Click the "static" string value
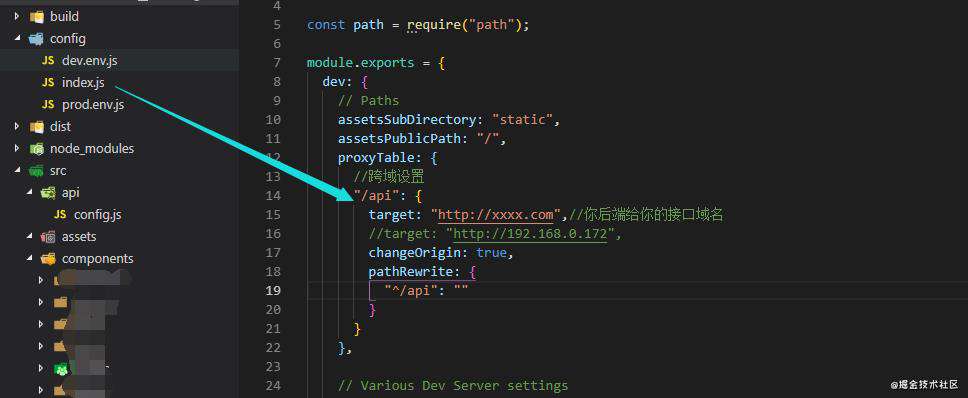This screenshot has height=398, width=968. click(522, 120)
